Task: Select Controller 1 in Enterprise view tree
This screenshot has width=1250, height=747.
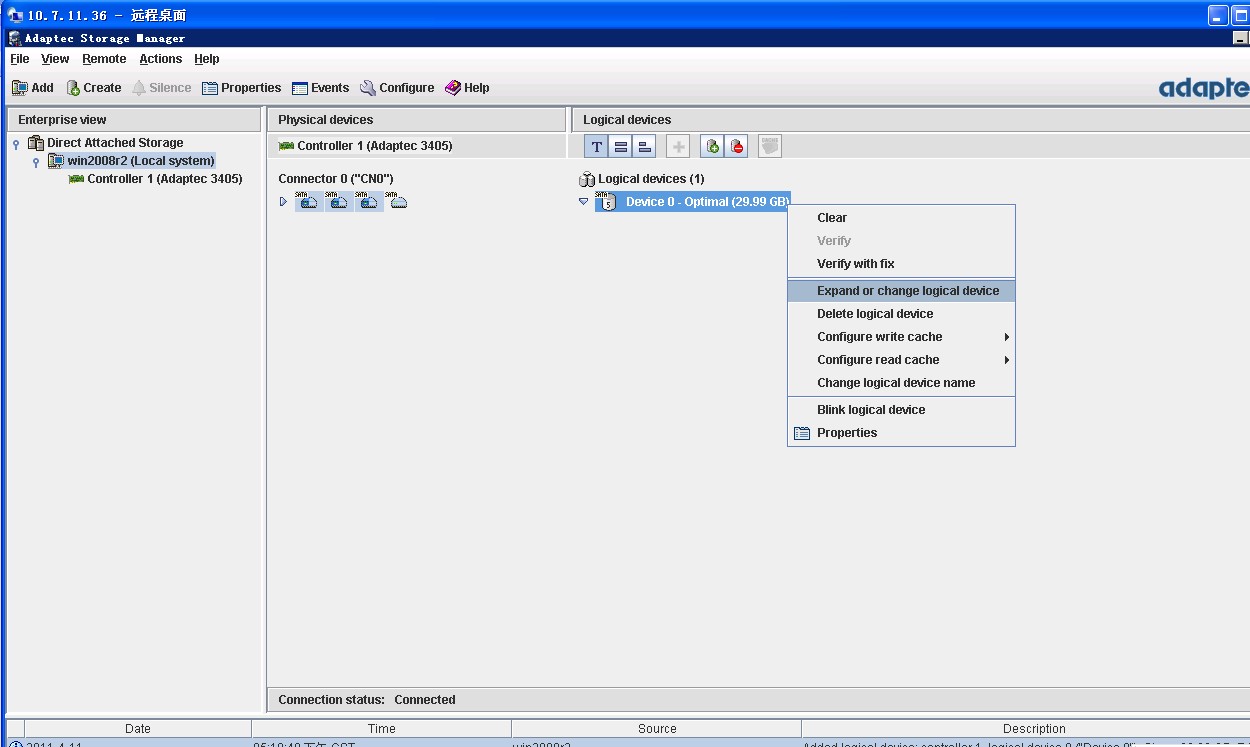Action: (x=164, y=179)
